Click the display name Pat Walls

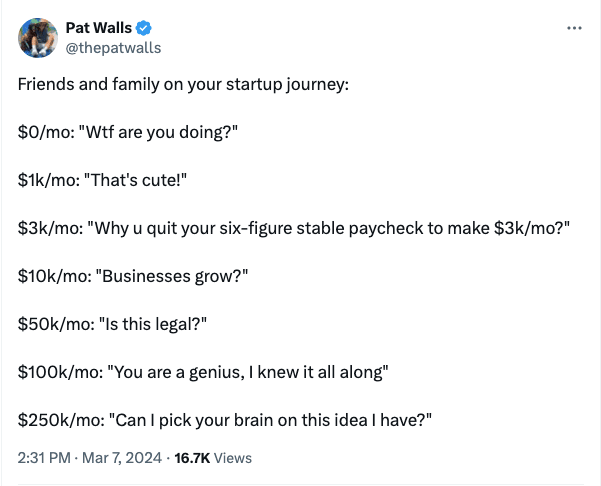click(98, 27)
